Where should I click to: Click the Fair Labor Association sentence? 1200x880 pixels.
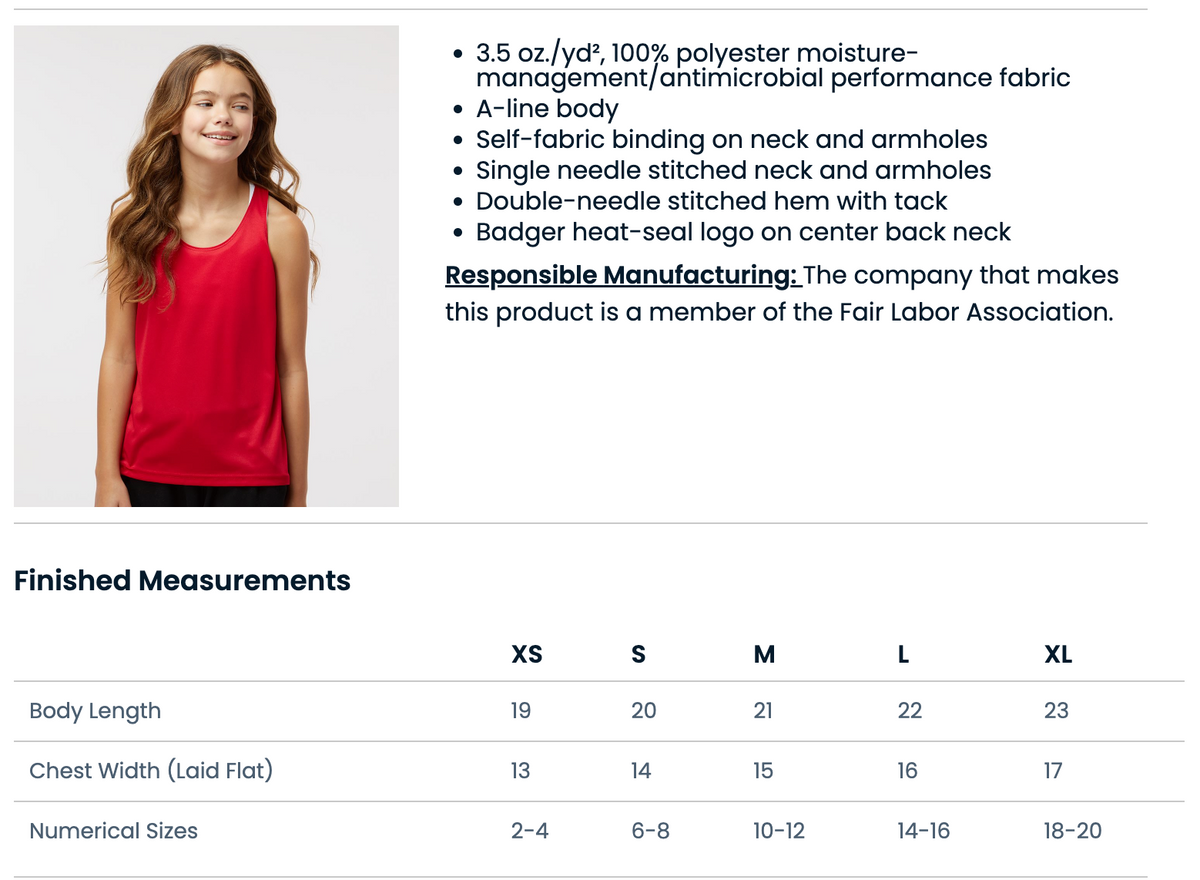tap(782, 294)
